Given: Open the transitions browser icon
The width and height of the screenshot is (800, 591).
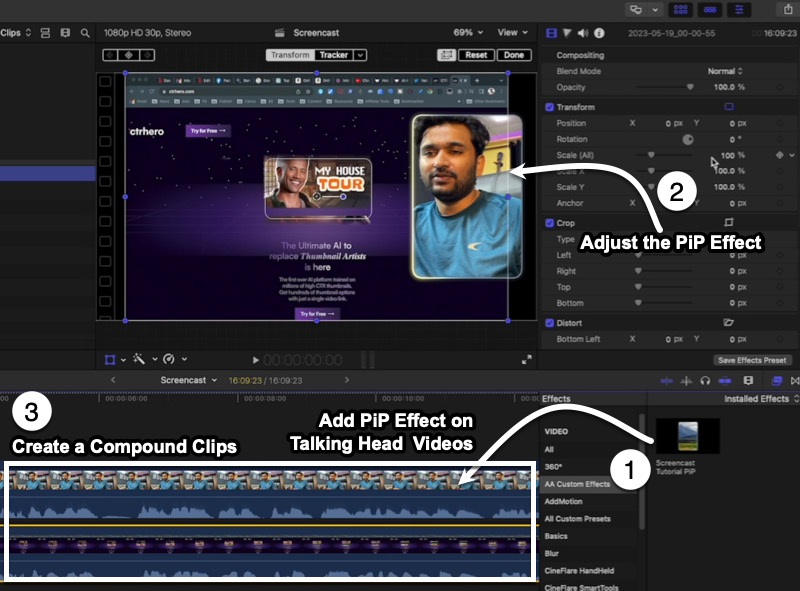Looking at the screenshot, I should click(795, 381).
